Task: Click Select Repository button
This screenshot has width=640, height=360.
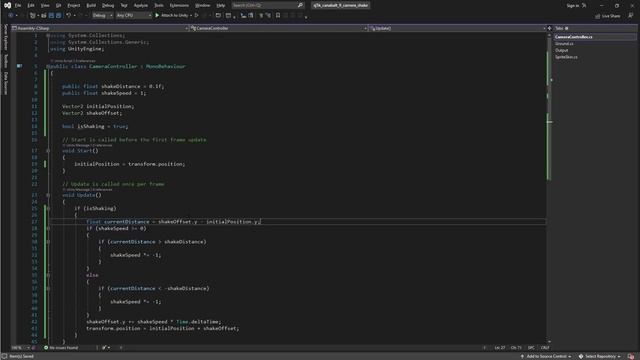Action: (600, 356)
